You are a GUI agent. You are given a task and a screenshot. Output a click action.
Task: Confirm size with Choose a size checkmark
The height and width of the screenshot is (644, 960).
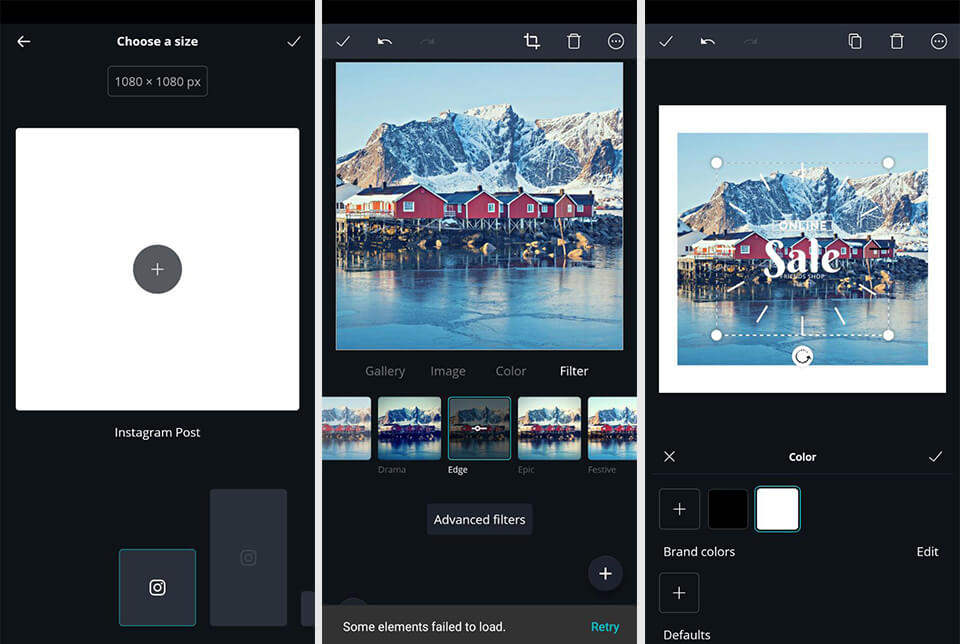click(x=294, y=42)
